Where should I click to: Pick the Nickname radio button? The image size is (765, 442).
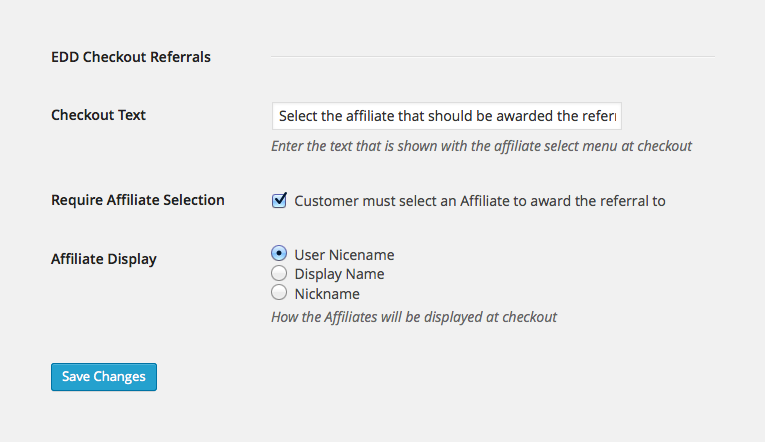[x=279, y=292]
